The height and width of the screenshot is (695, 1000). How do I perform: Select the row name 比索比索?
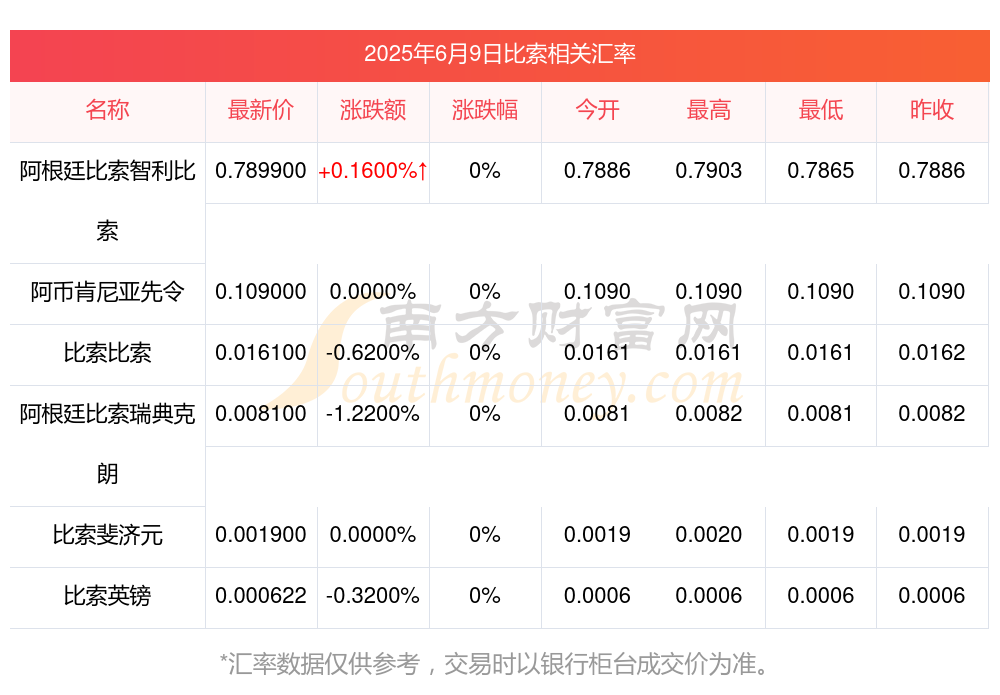tap(107, 353)
